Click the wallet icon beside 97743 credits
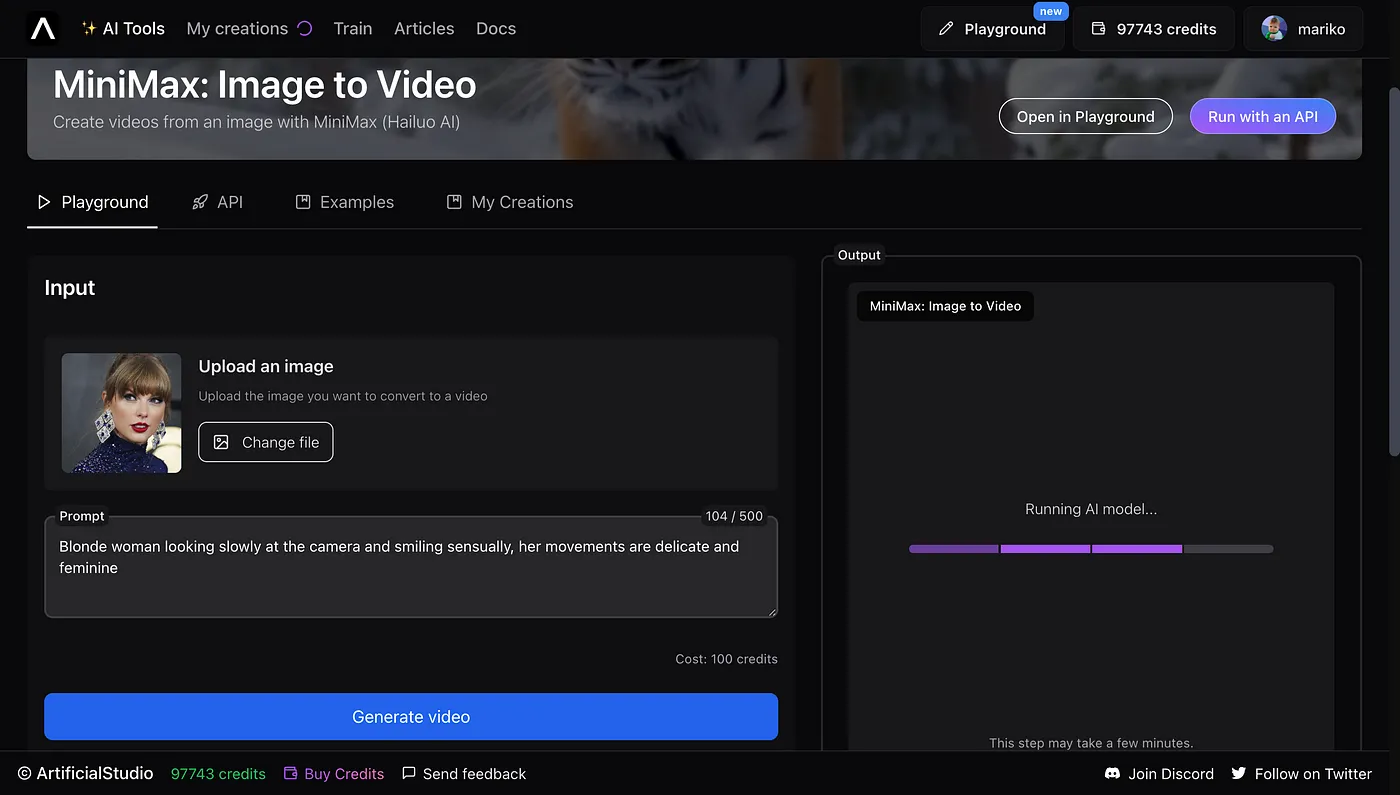This screenshot has height=795, width=1400. [x=1098, y=29]
